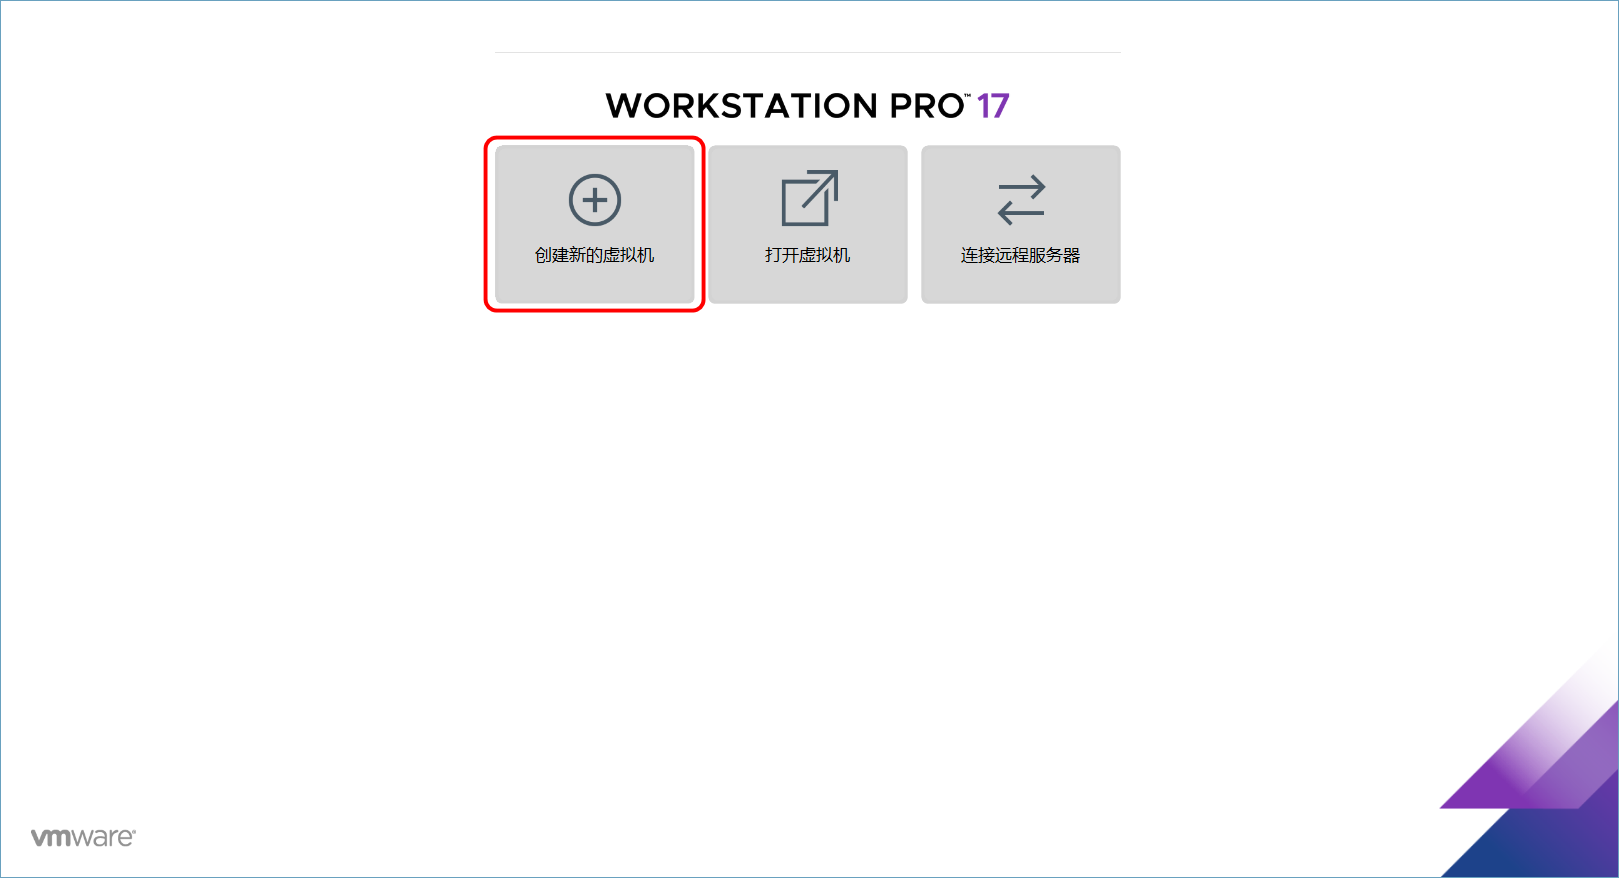Click the trademark symbol after PRO

968,96
